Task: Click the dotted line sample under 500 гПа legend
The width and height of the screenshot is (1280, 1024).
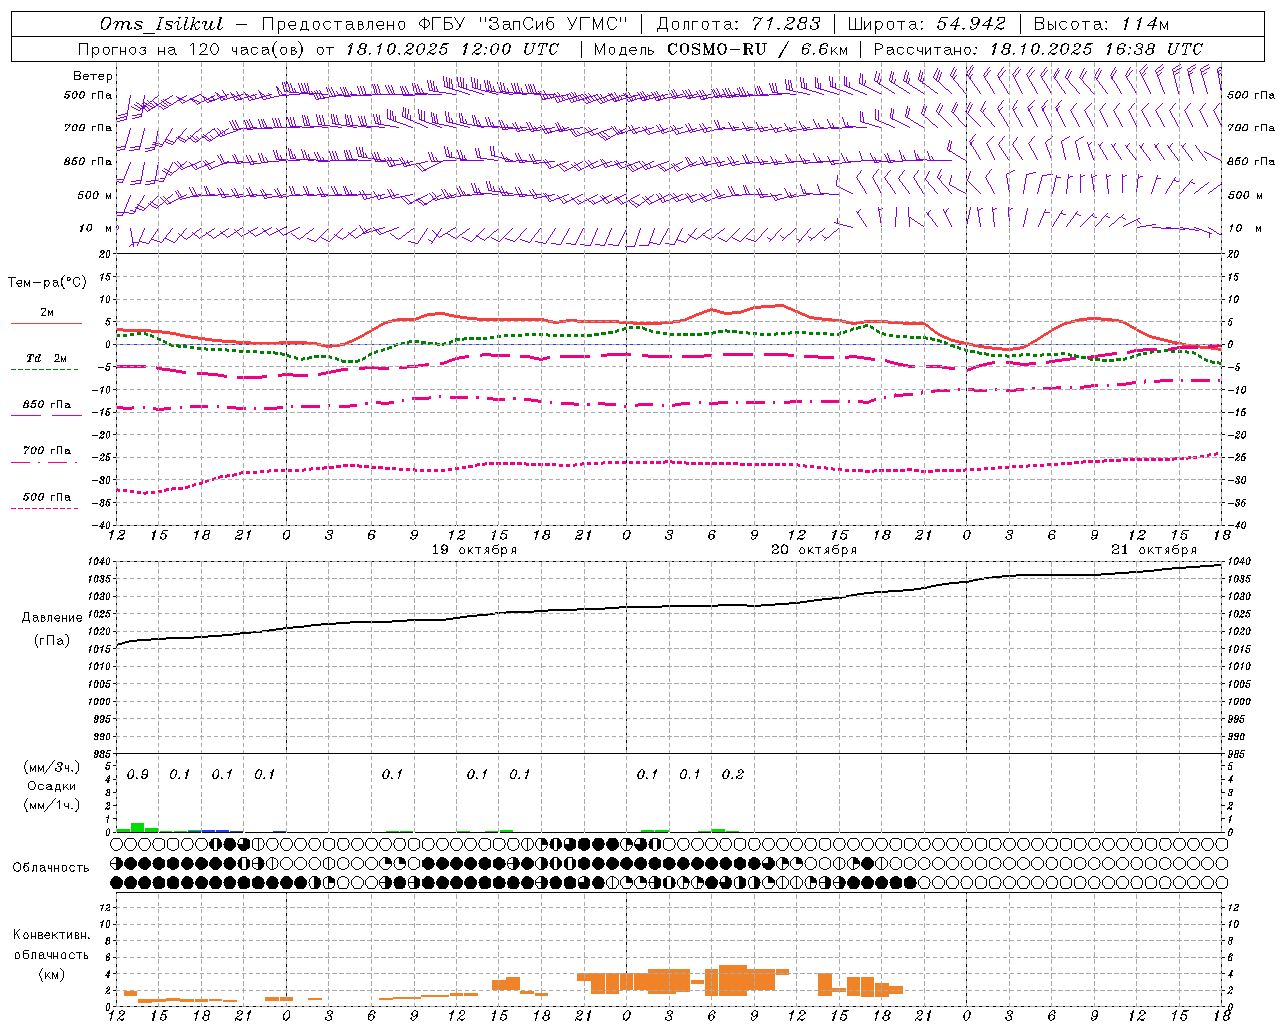Action: click(44, 509)
